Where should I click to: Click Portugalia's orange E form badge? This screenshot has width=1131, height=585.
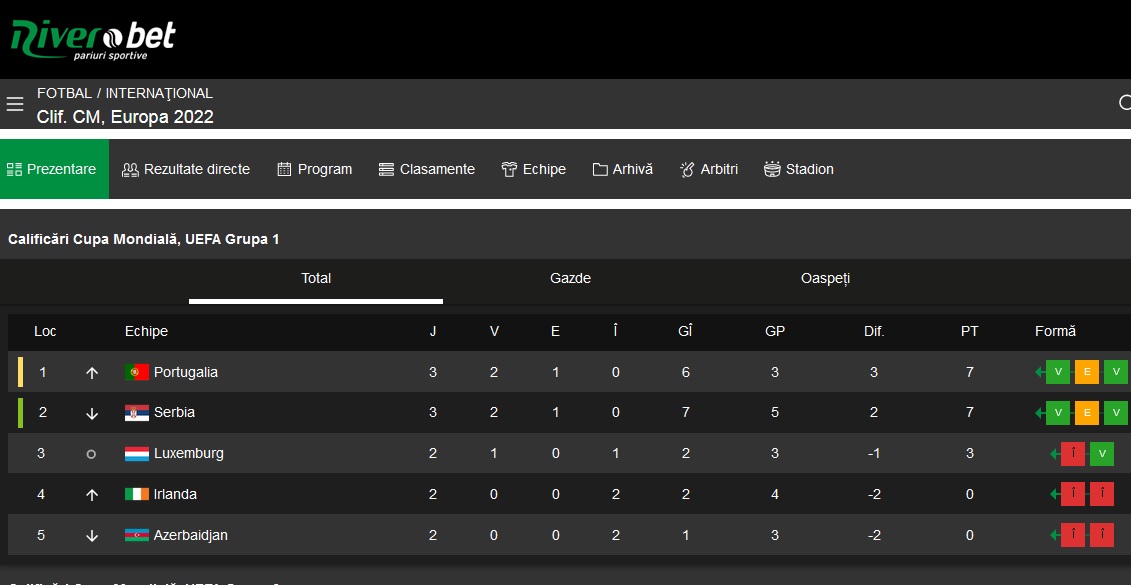(x=1087, y=372)
